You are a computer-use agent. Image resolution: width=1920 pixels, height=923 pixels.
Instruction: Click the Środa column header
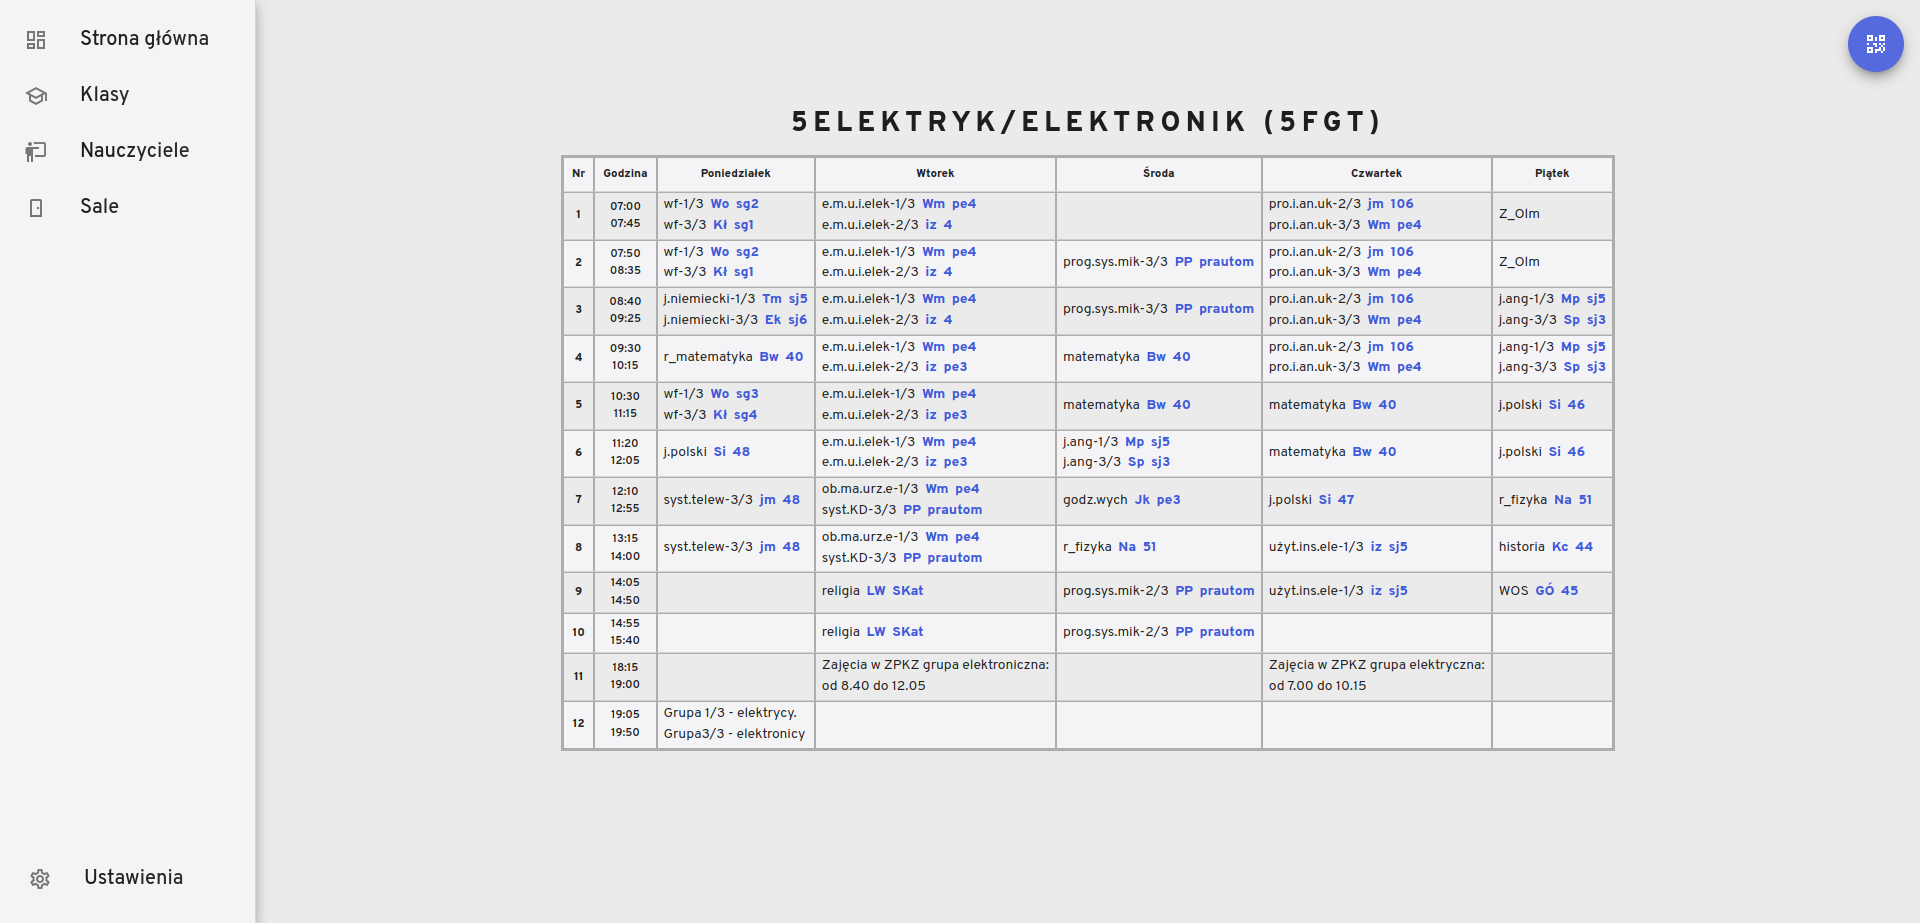point(1159,174)
